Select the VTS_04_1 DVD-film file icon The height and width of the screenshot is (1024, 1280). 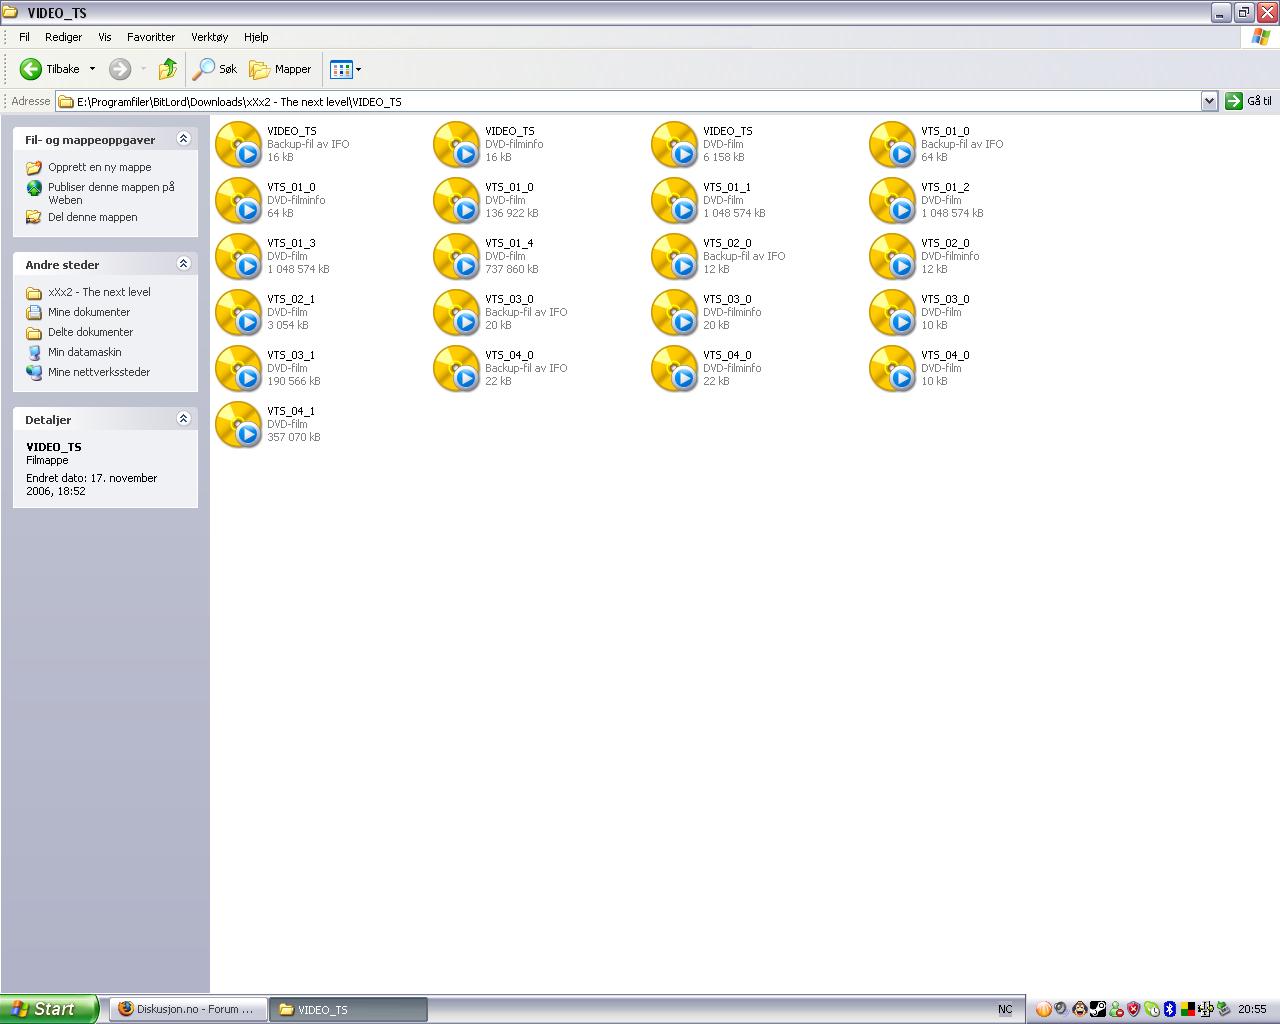click(239, 425)
